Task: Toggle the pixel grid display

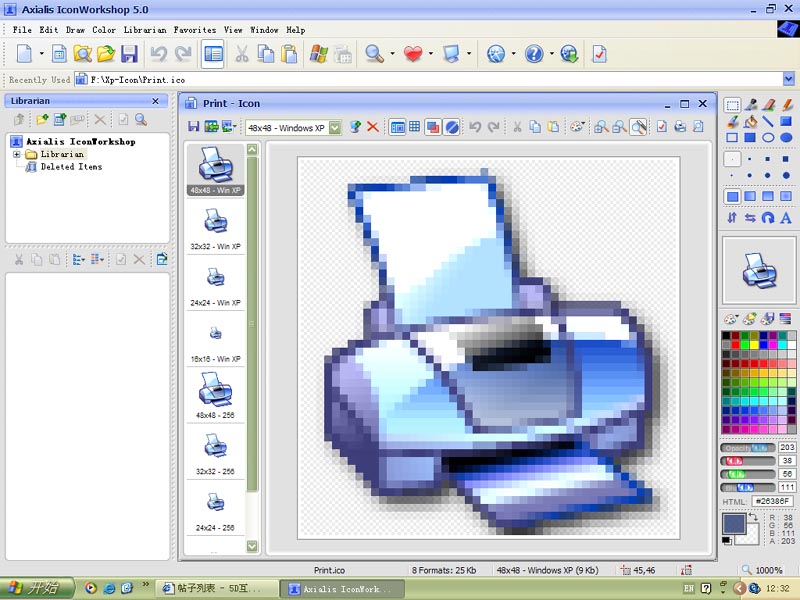Action: tap(415, 127)
